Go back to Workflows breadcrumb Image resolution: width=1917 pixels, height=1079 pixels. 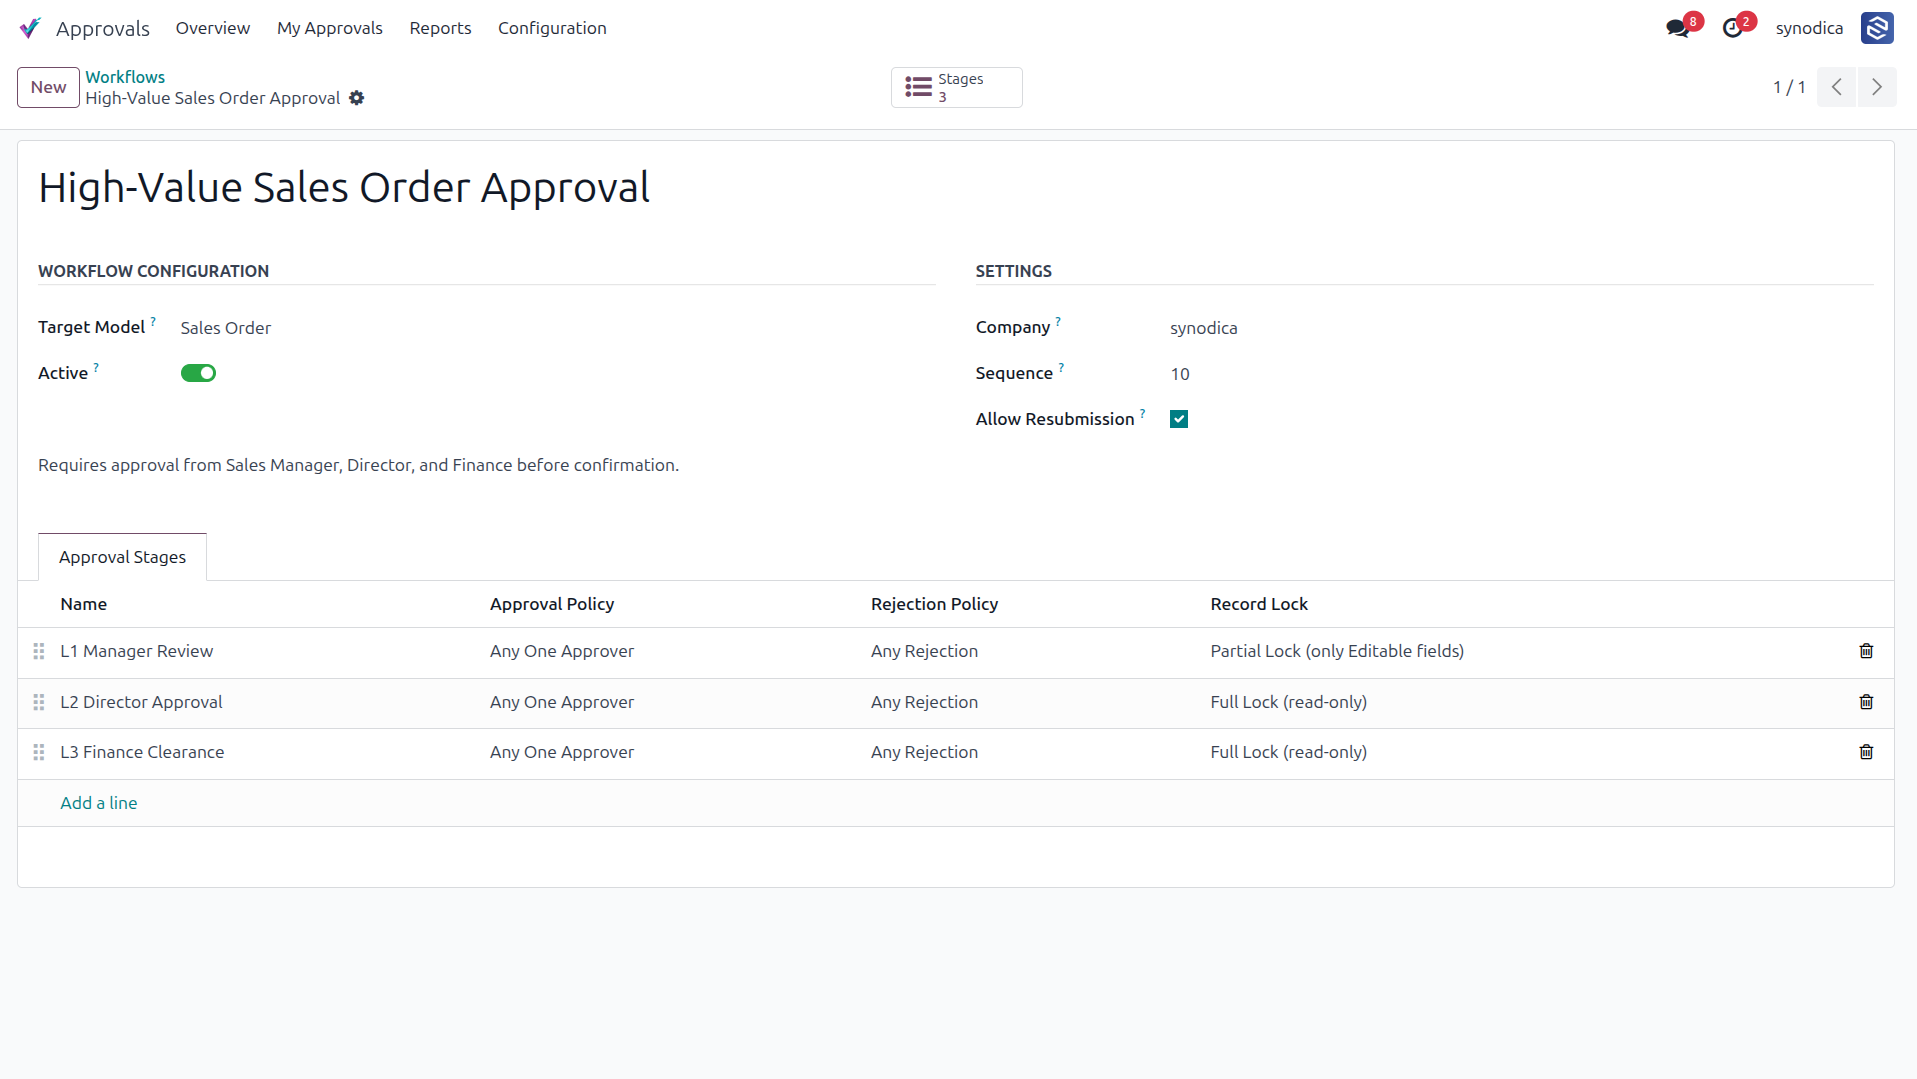[x=125, y=77]
